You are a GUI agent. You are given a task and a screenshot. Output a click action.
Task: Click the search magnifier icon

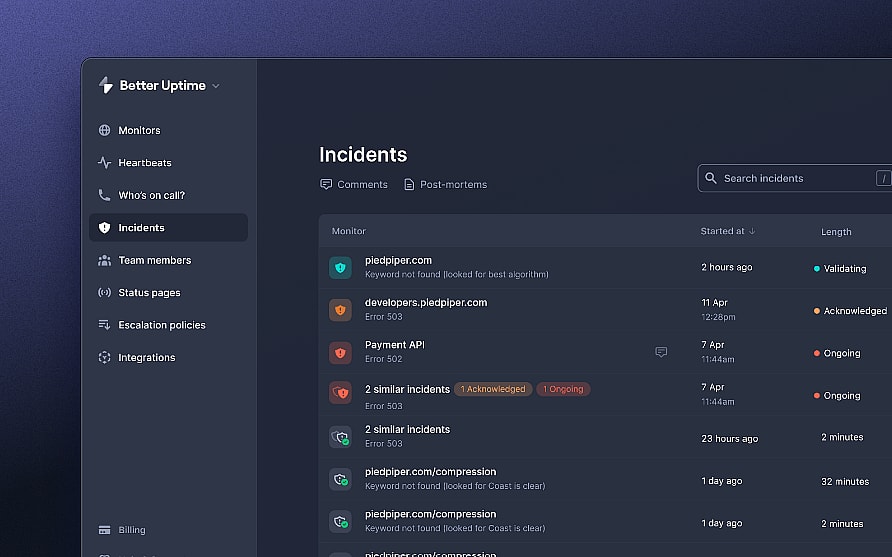pyautogui.click(x=711, y=178)
